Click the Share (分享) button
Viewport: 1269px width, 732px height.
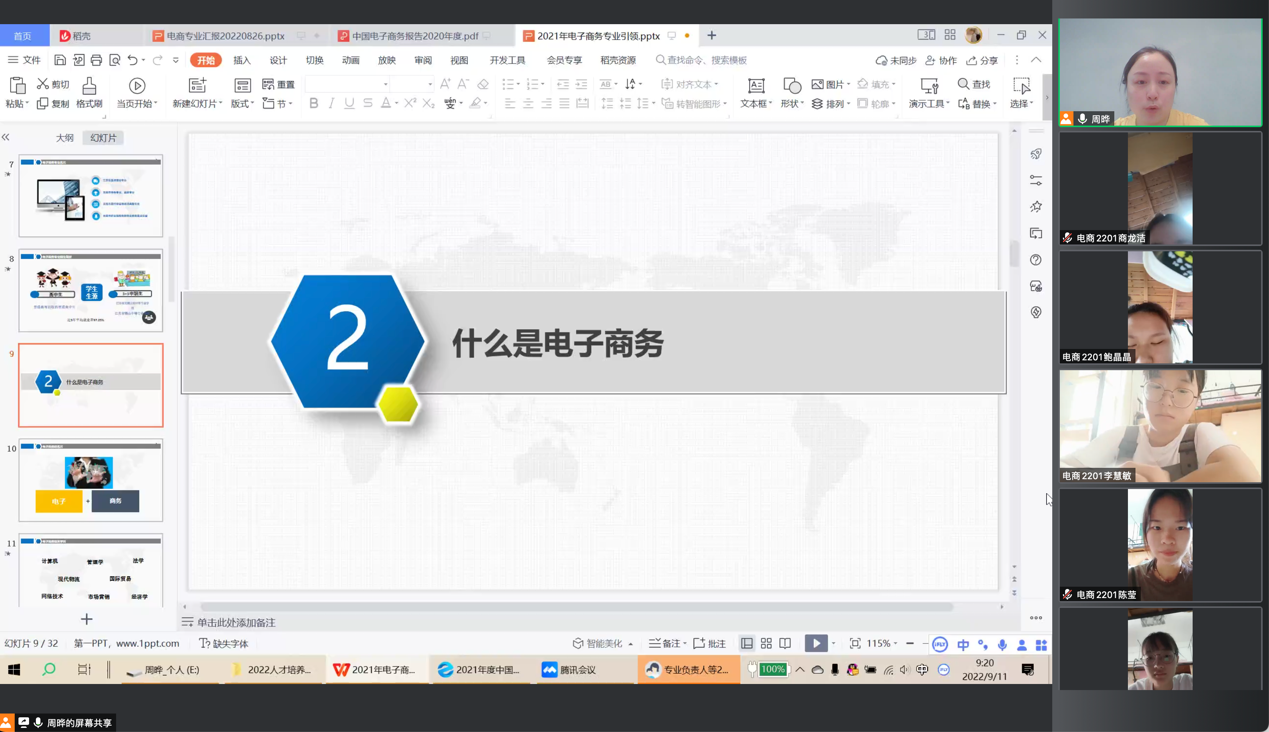(x=982, y=60)
